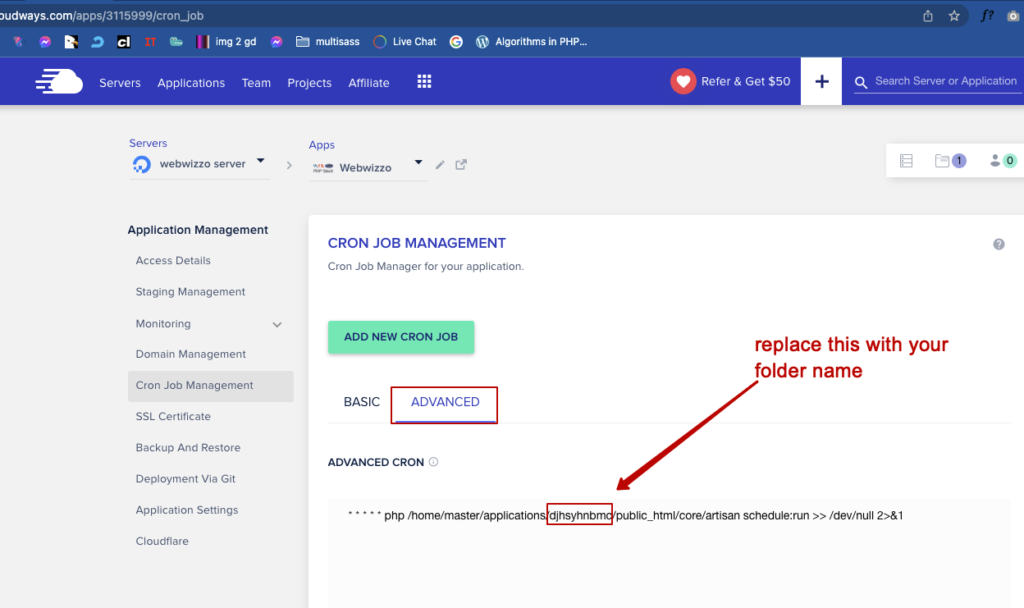Open the black cl bookmark icon
The image size is (1024, 608).
[123, 42]
